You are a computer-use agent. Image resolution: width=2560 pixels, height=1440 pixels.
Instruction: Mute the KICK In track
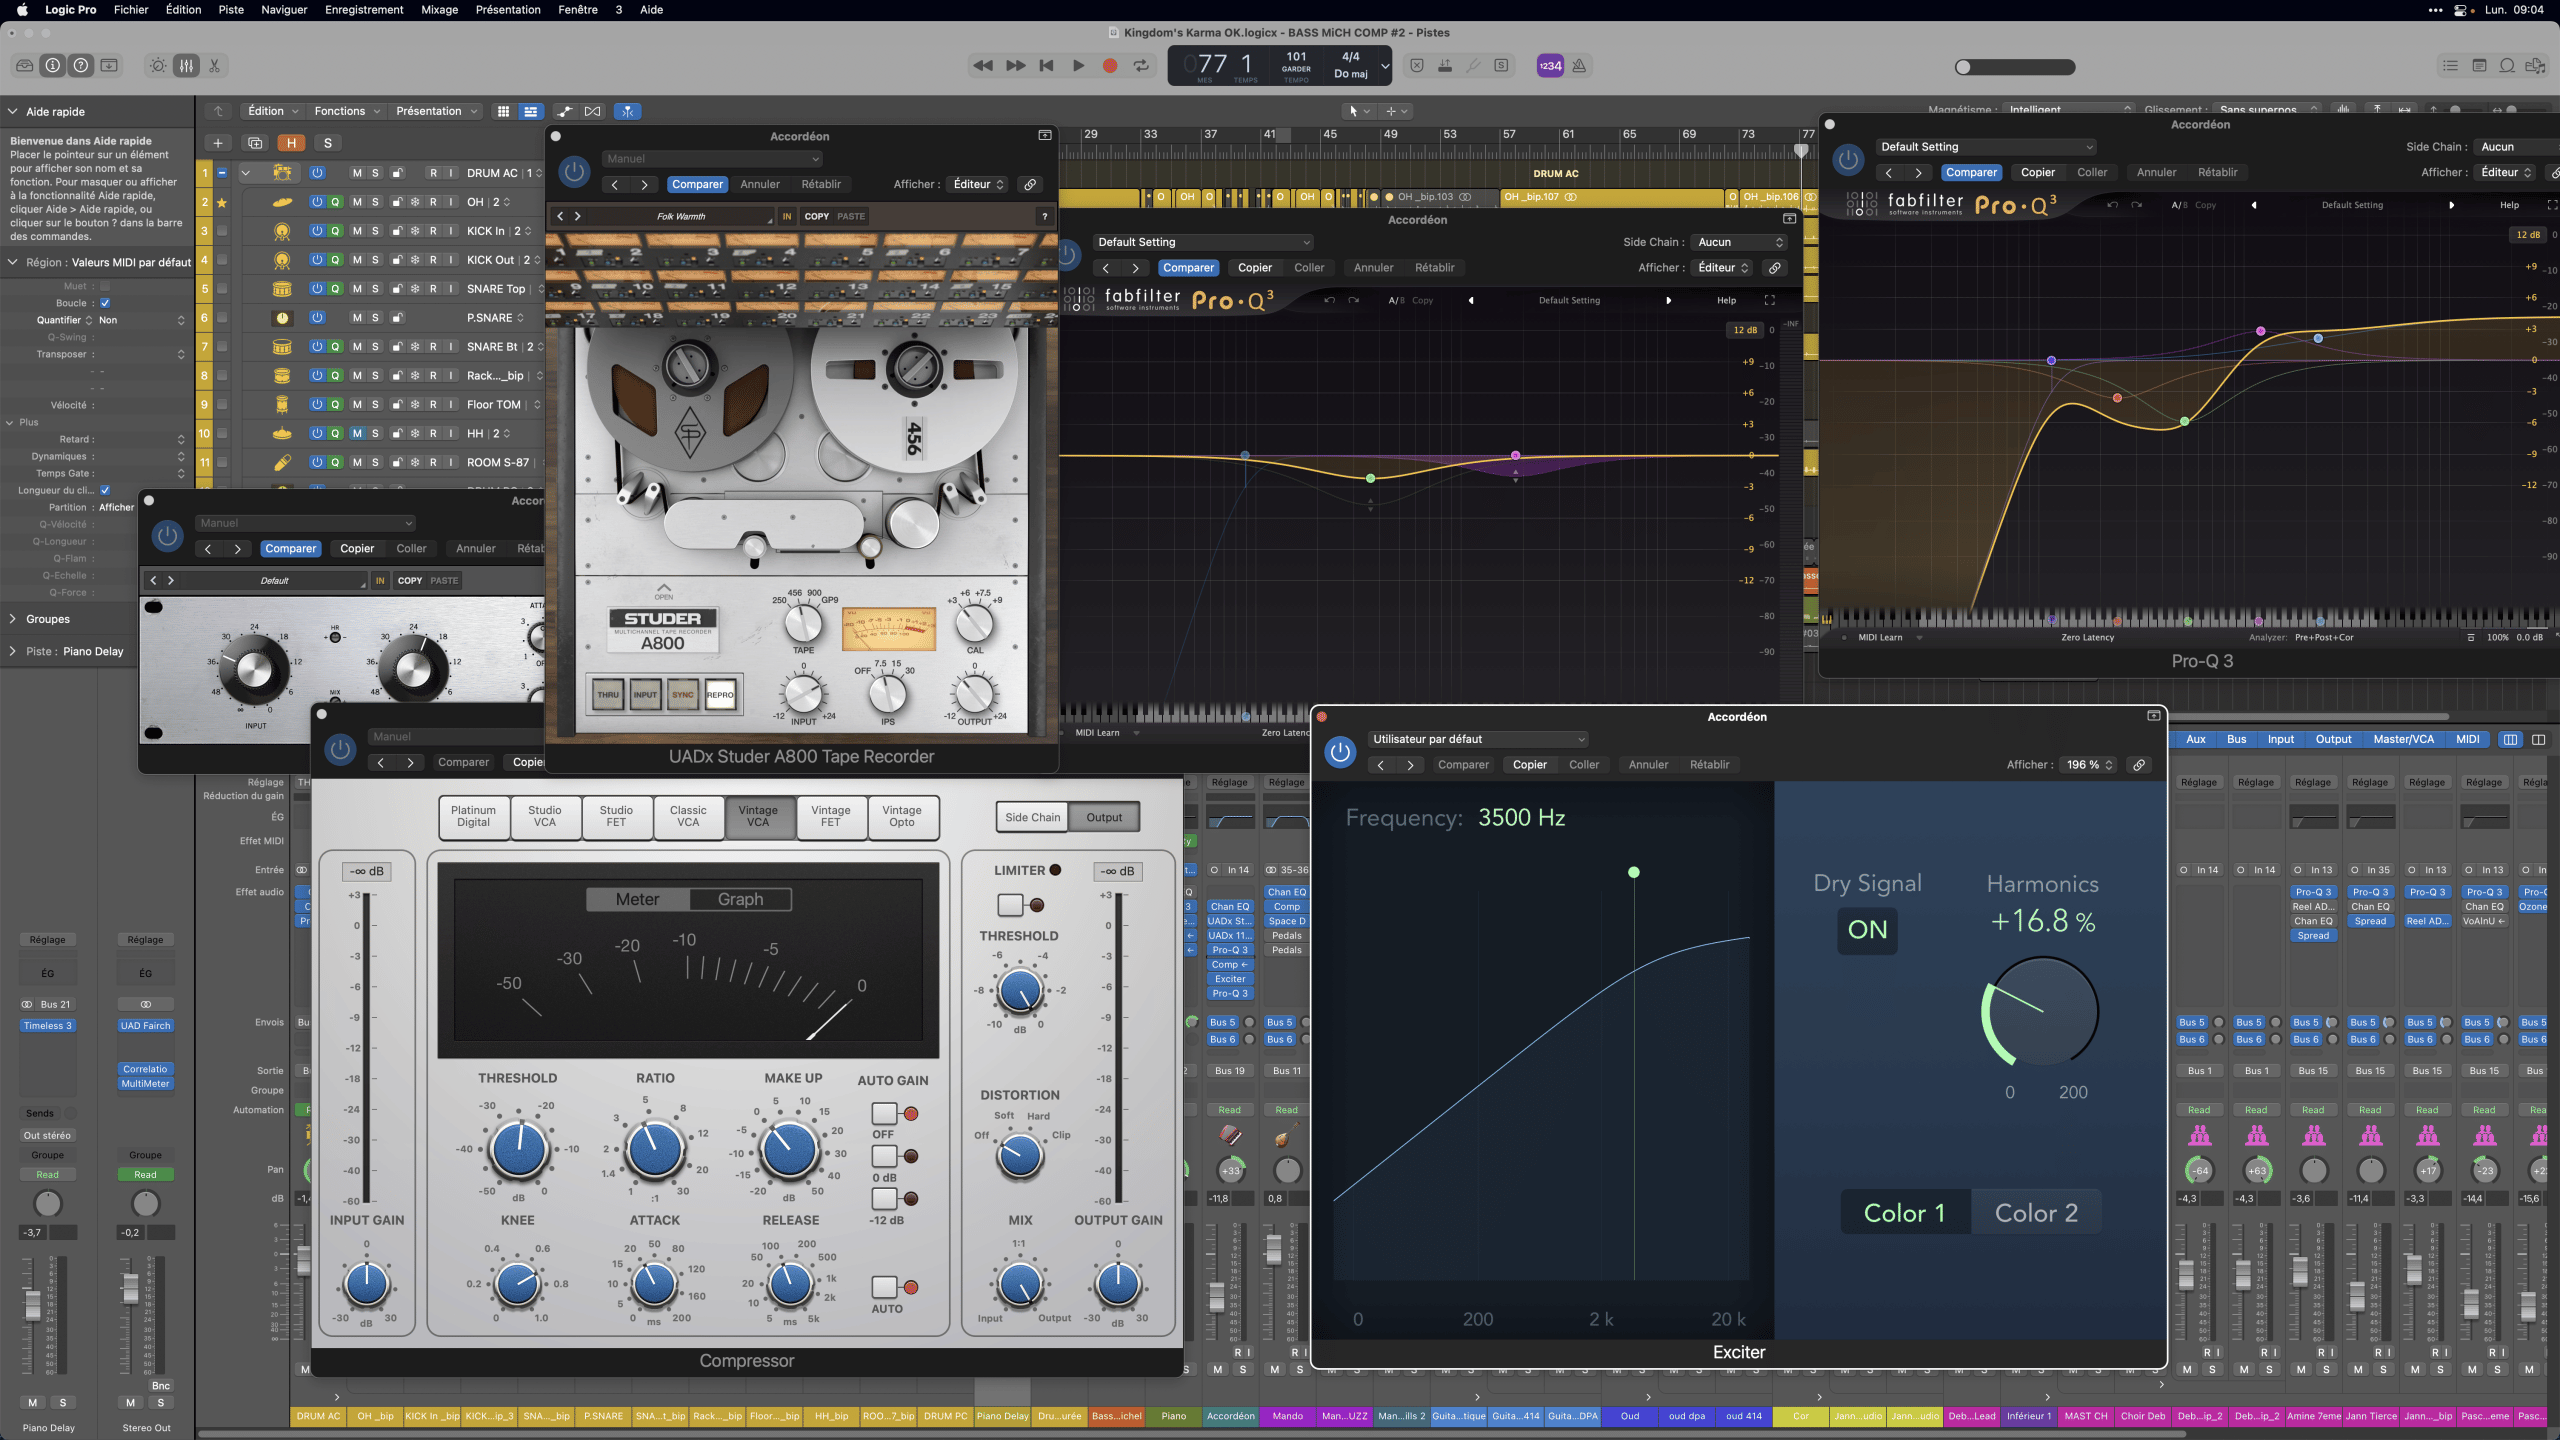click(x=356, y=231)
